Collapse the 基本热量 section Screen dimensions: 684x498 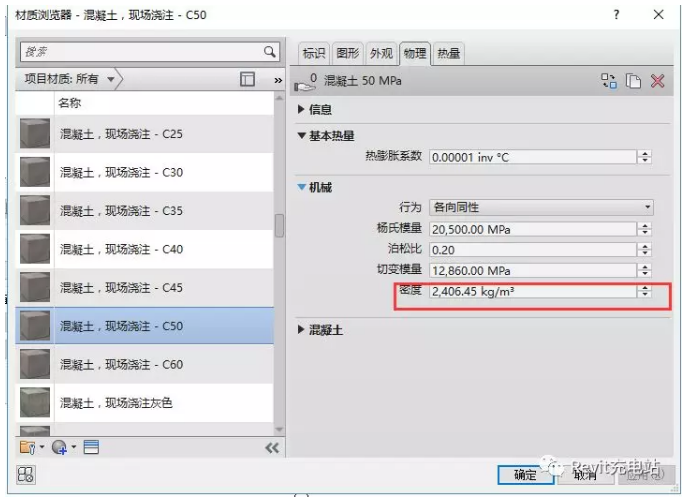click(x=301, y=136)
